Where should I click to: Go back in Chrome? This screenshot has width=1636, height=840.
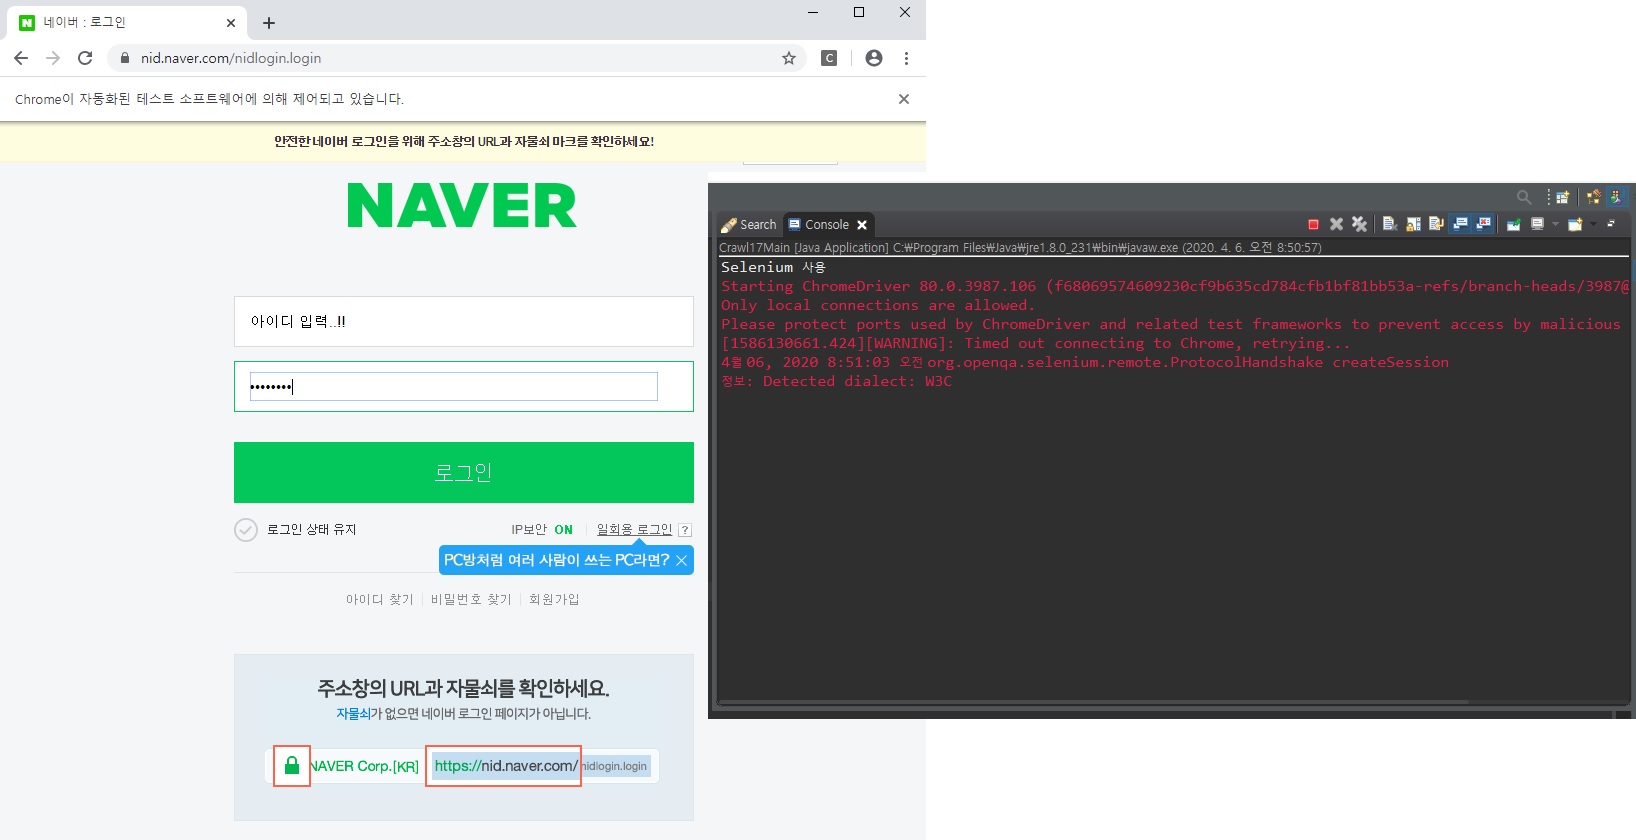[x=21, y=58]
